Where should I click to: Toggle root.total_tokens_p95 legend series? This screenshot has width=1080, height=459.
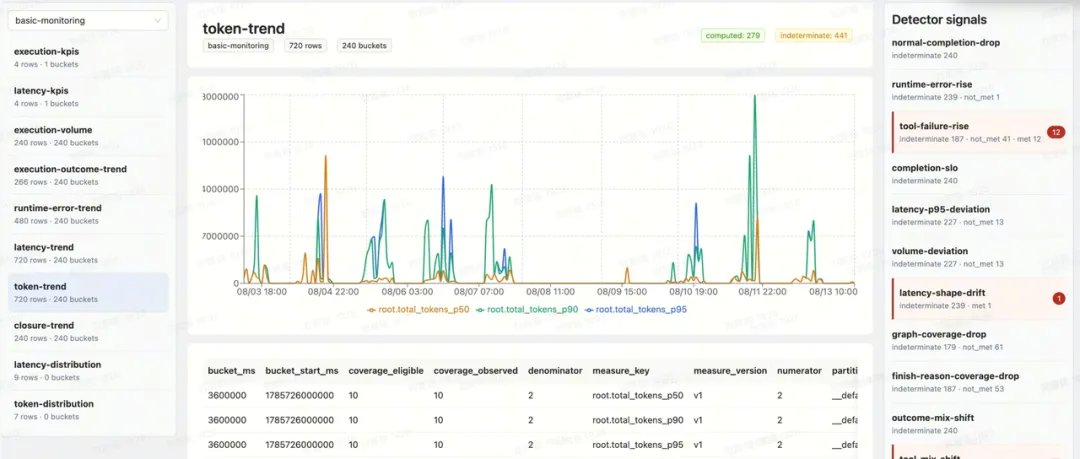[636, 309]
